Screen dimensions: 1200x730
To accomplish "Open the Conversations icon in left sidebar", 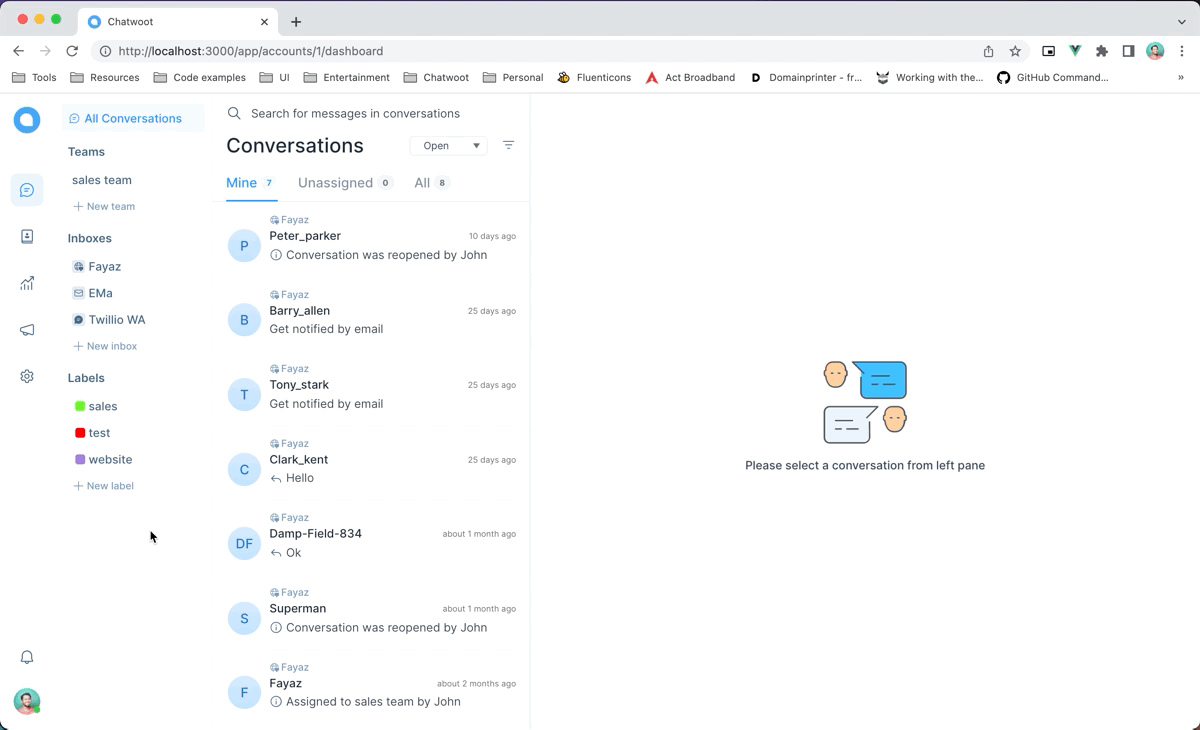I will pos(27,190).
